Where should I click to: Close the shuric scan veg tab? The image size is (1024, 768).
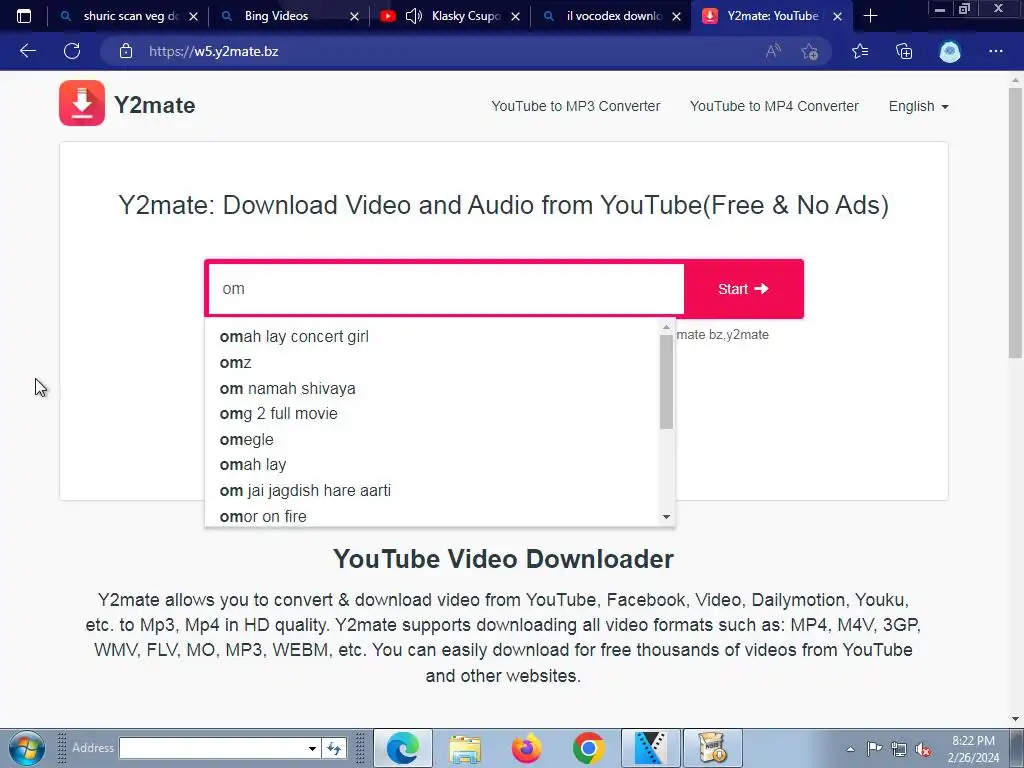coord(193,16)
